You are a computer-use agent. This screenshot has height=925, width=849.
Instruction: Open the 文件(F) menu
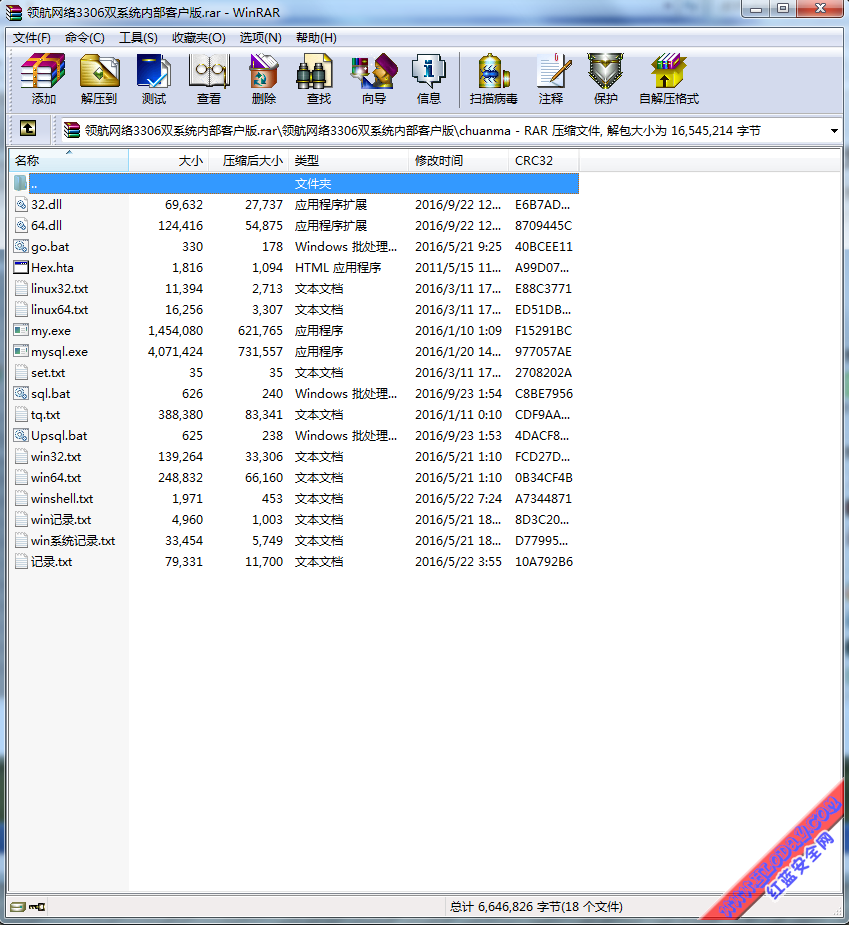point(32,38)
